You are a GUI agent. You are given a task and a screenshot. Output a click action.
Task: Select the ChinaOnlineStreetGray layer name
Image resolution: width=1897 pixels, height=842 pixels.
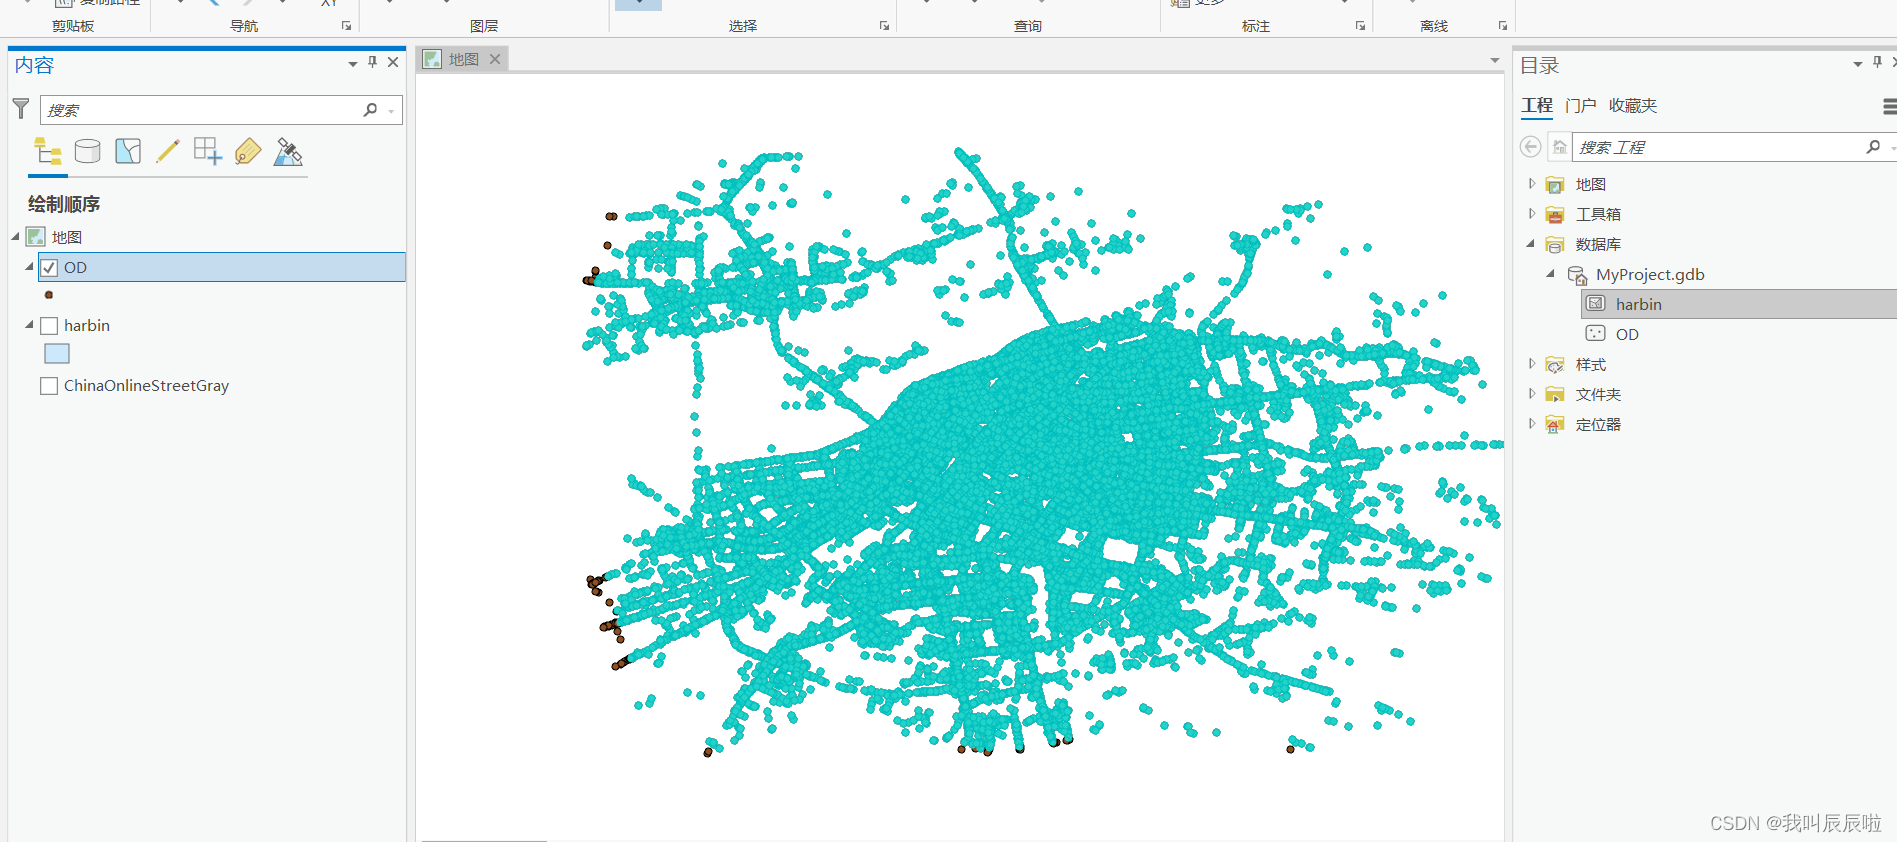147,385
